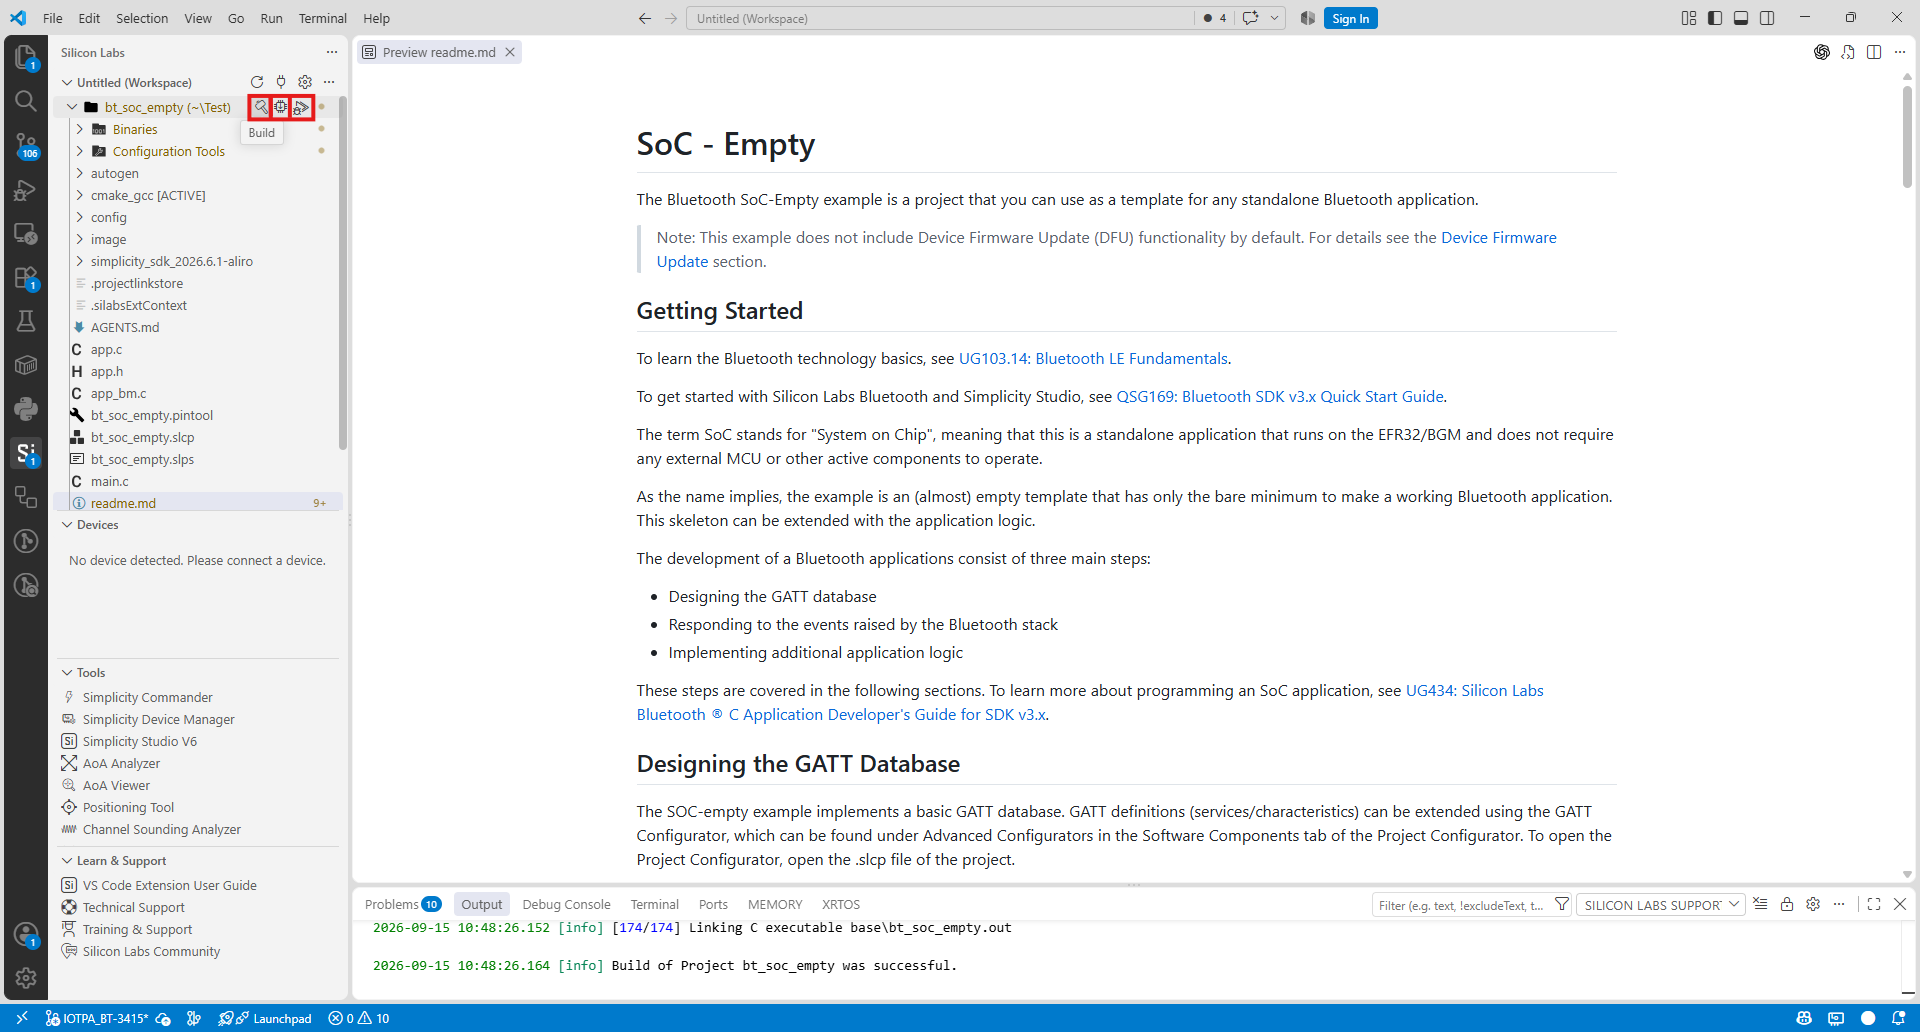
Task: Toggle Output scroll lock
Action: pyautogui.click(x=1787, y=904)
